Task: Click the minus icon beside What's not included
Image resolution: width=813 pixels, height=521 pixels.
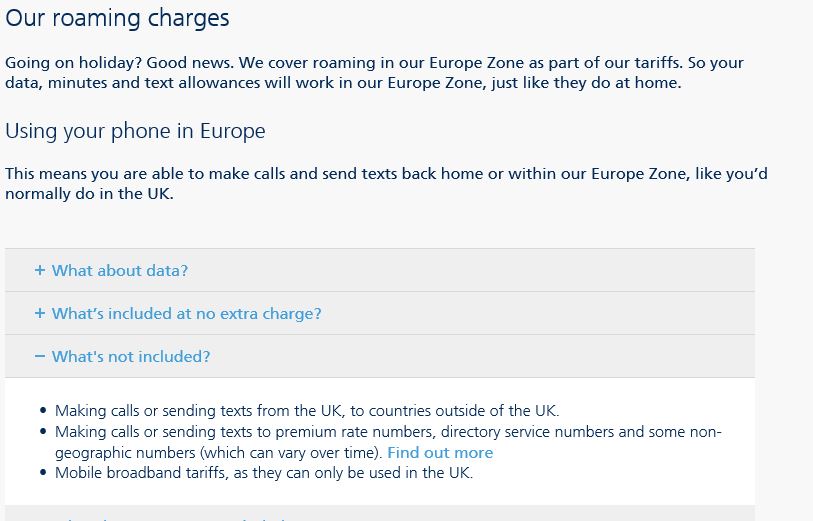Action: (x=40, y=356)
